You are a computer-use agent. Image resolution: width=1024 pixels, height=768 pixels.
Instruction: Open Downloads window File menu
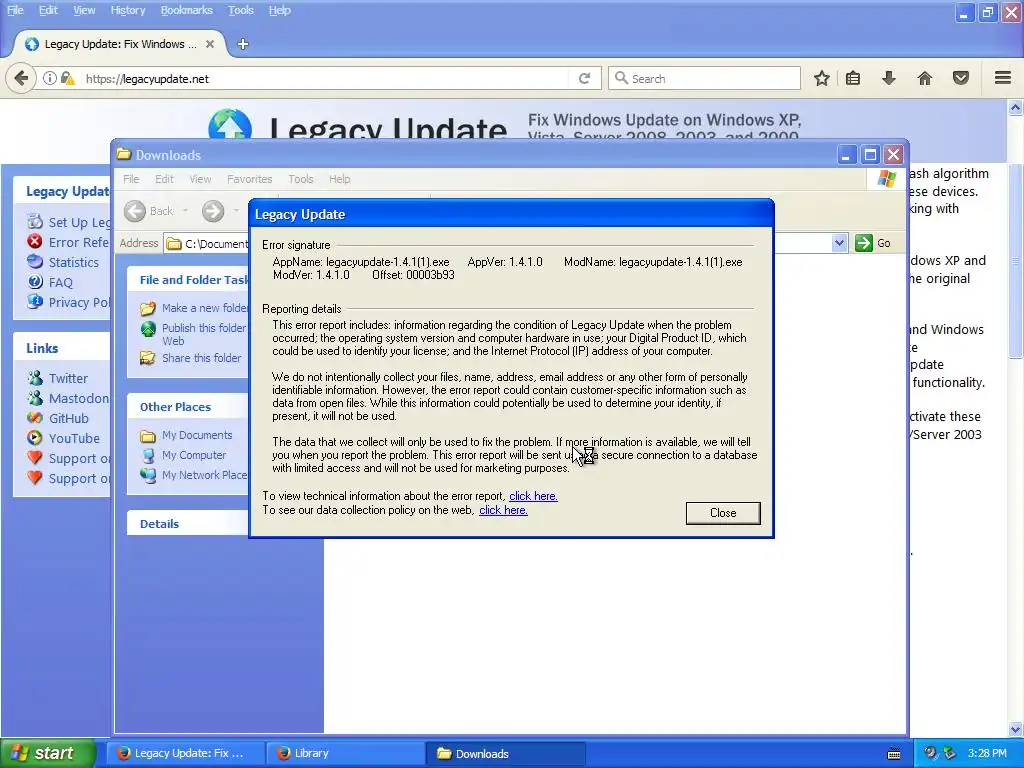131,179
